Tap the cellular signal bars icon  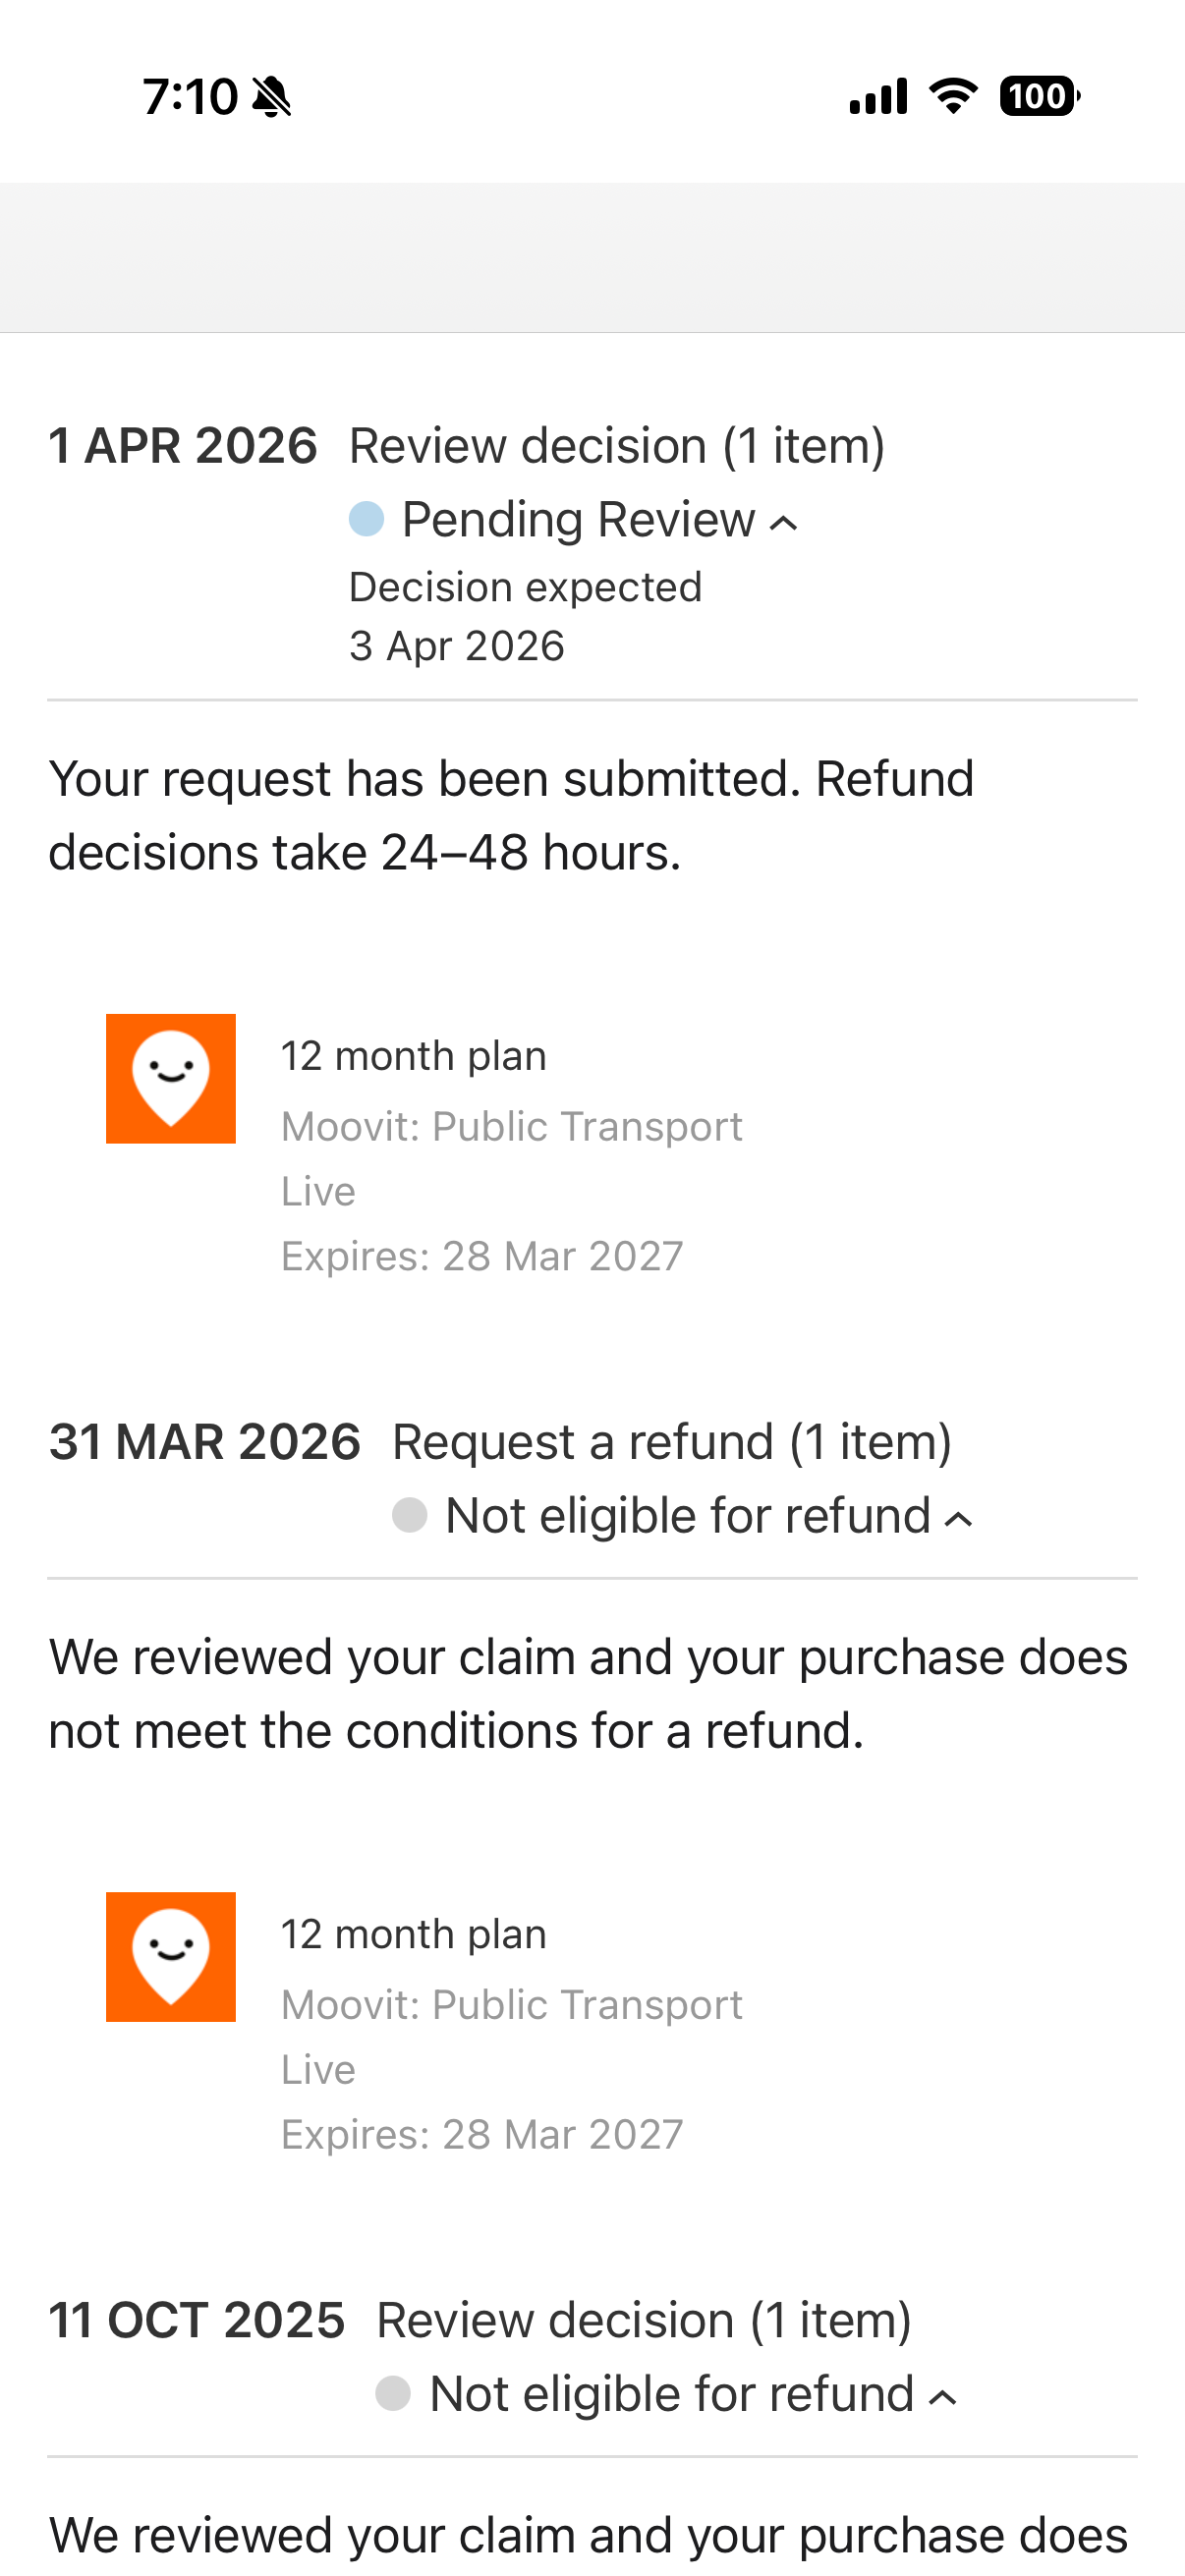click(x=878, y=97)
